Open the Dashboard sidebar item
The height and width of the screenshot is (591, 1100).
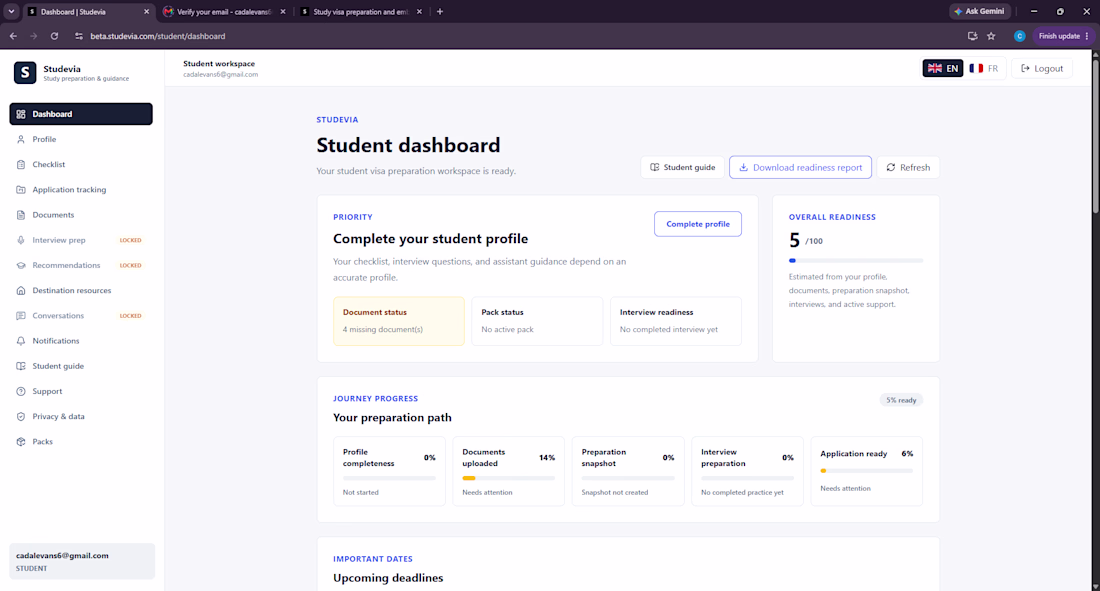pyautogui.click(x=81, y=114)
